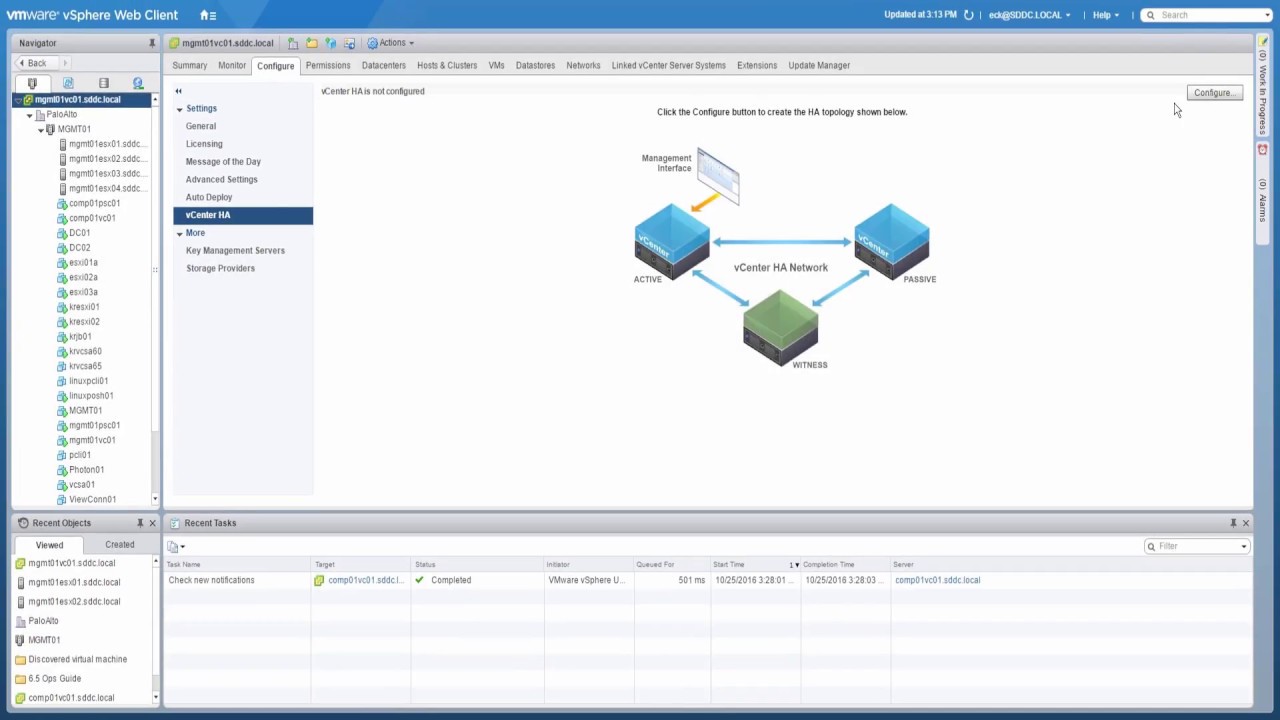Open the Linked vCenter Server Systems tab
This screenshot has width=1280, height=720.
click(669, 65)
